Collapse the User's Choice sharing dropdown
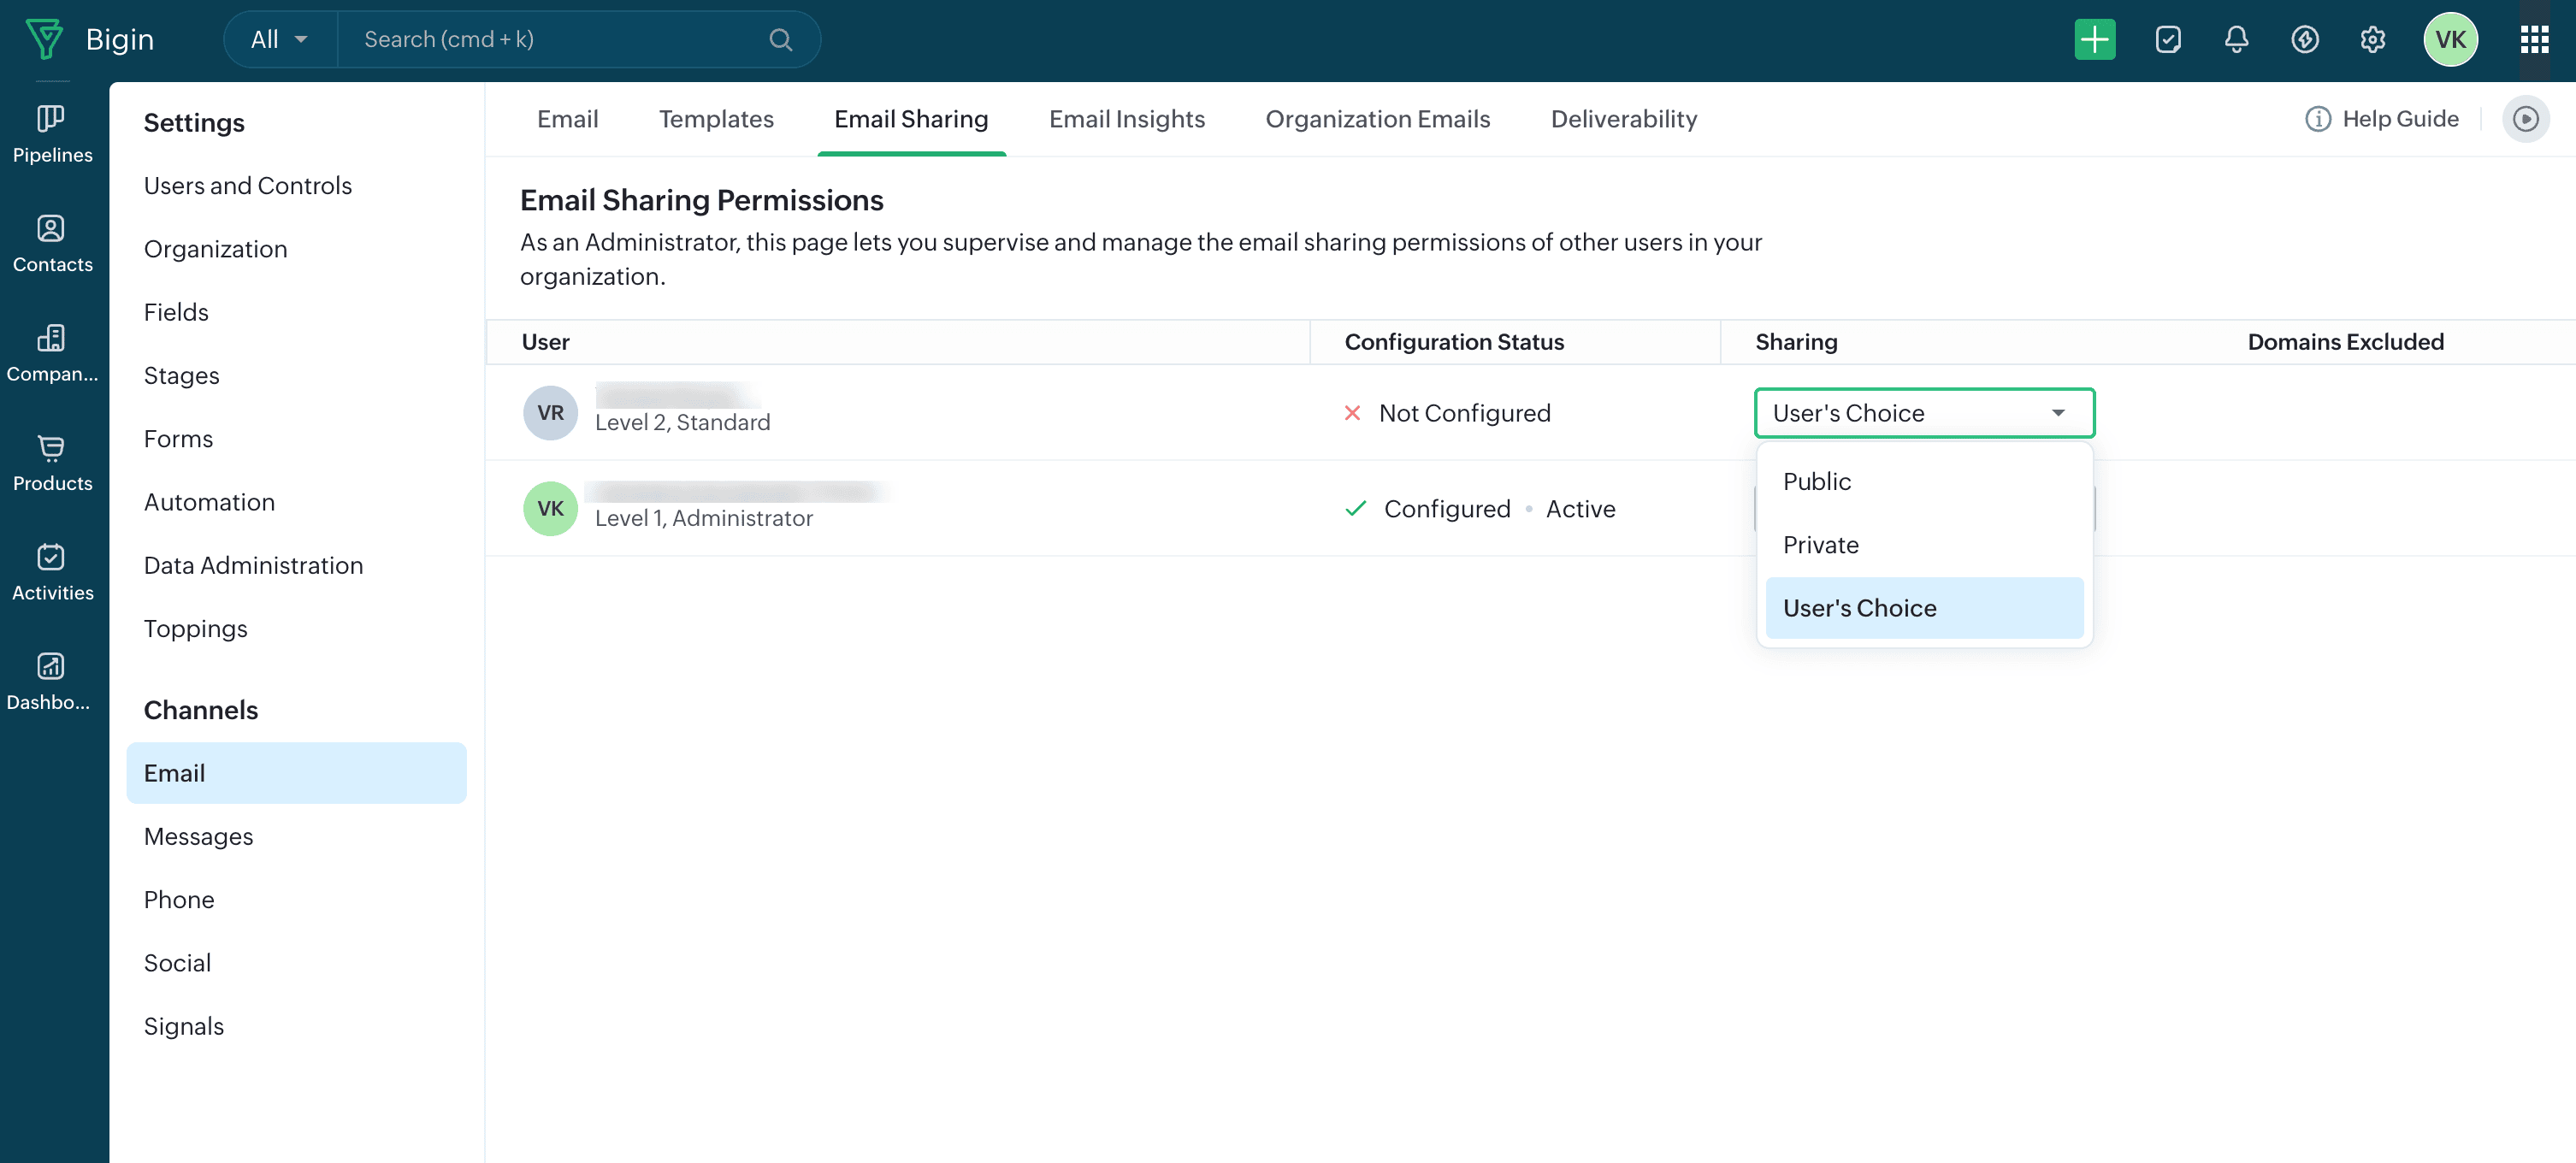 click(x=1923, y=413)
